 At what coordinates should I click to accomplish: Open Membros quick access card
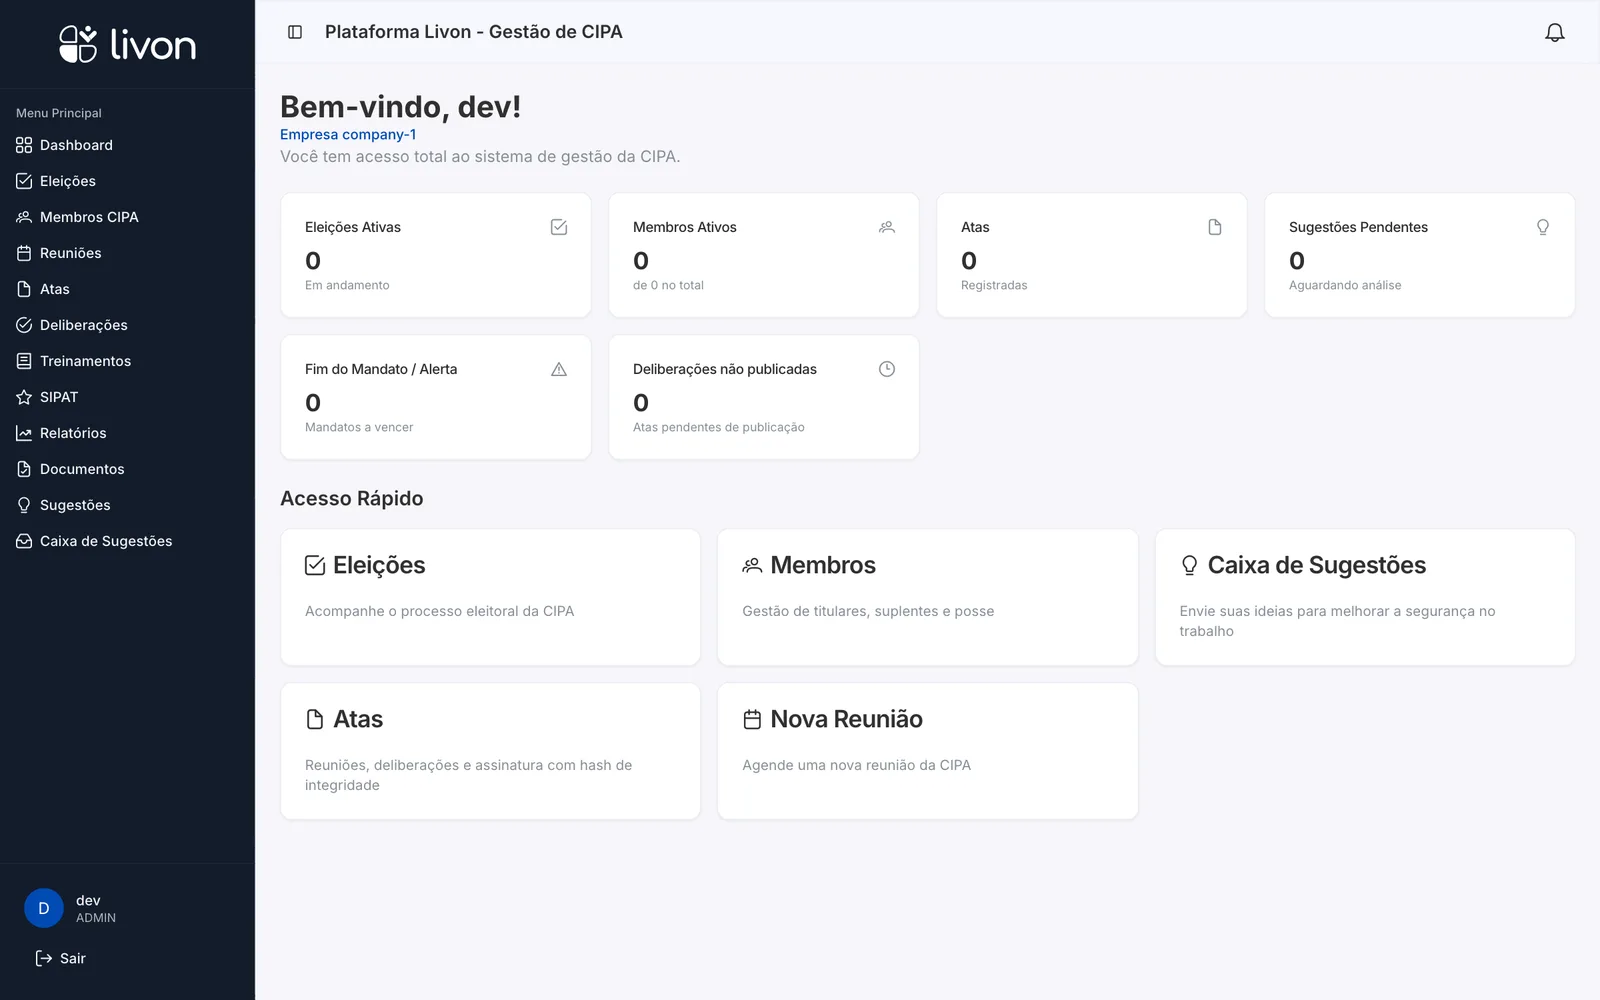pos(928,597)
